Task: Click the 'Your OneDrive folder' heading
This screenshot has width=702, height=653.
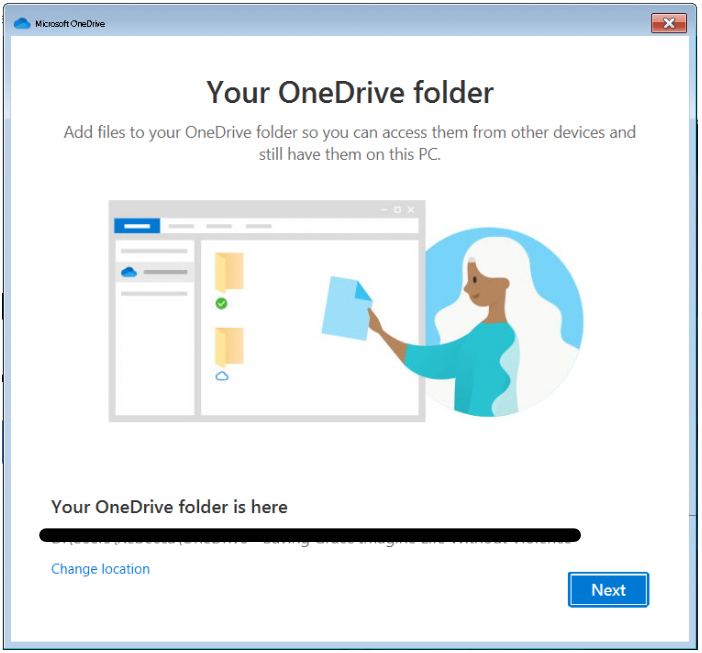Action: pos(350,93)
